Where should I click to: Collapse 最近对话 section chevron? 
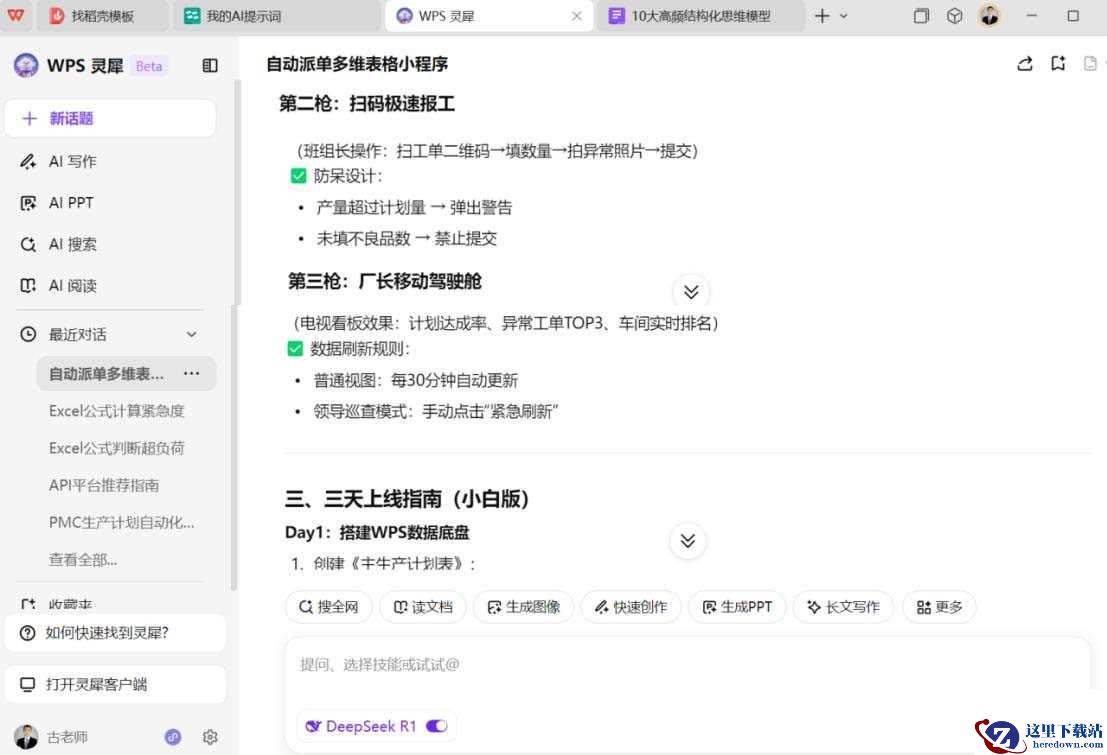[x=191, y=335]
